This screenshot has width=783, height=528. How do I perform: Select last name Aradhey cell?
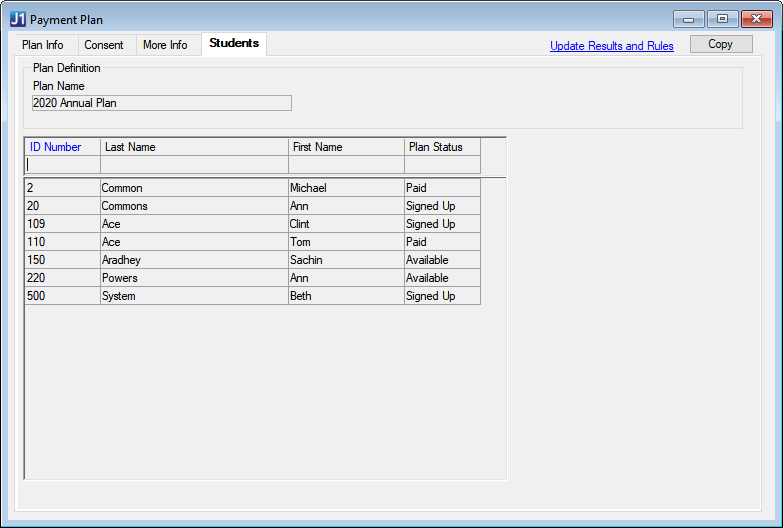click(194, 260)
